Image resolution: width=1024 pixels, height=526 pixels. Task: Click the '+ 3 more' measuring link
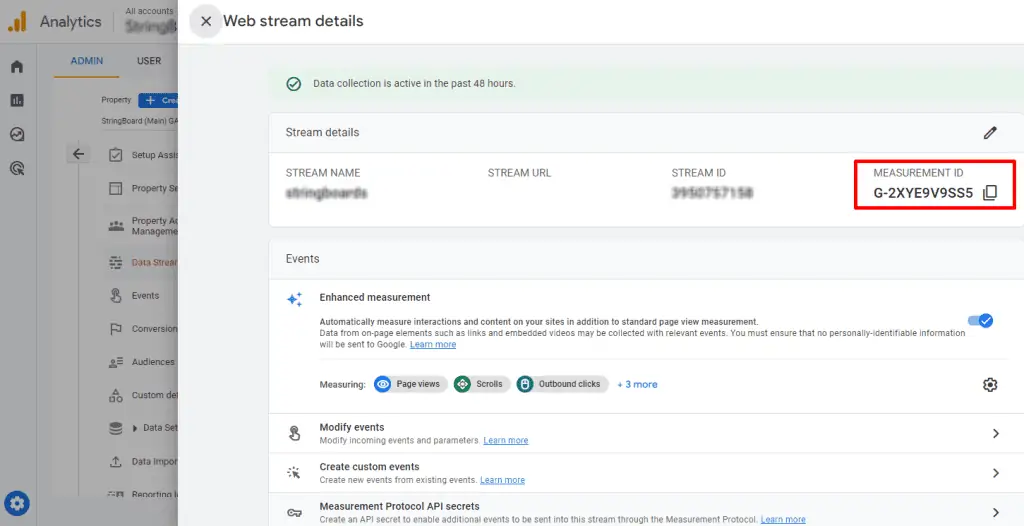[637, 384]
